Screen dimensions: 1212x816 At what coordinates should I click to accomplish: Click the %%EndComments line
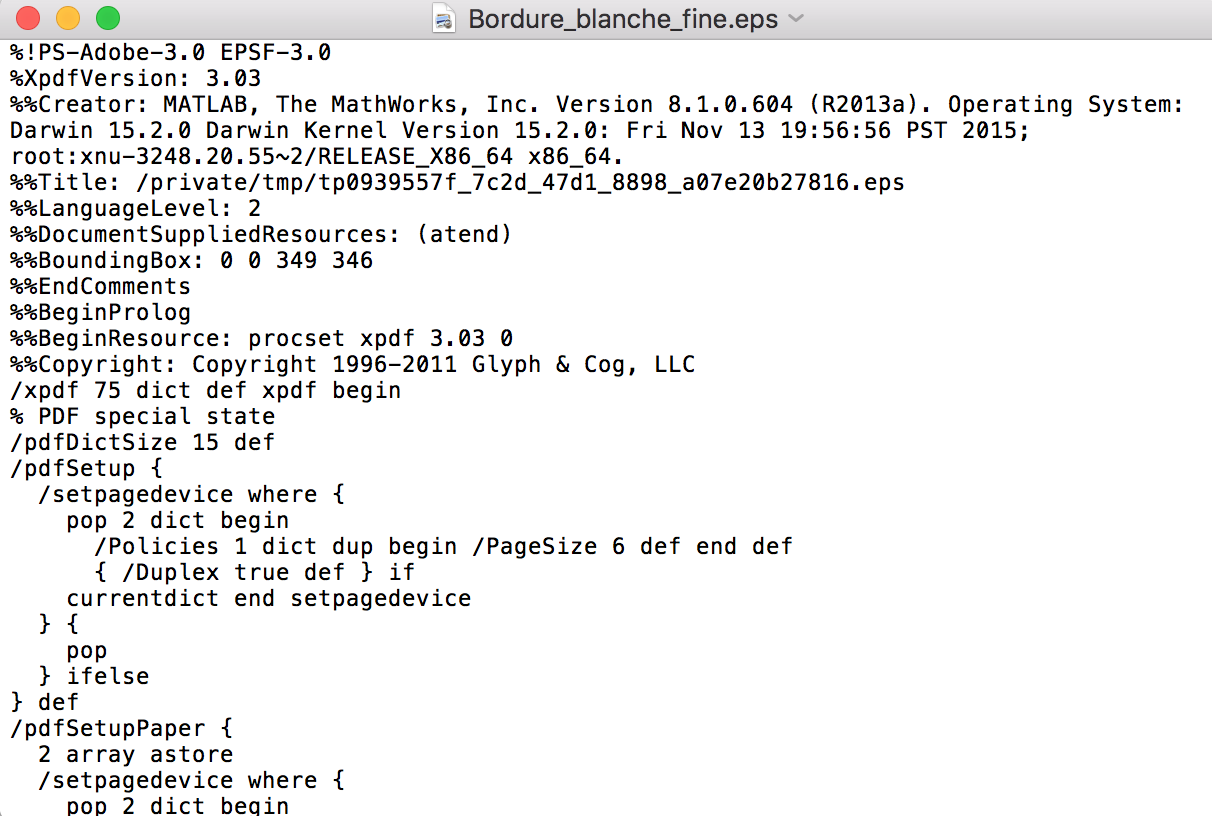[x=100, y=286]
